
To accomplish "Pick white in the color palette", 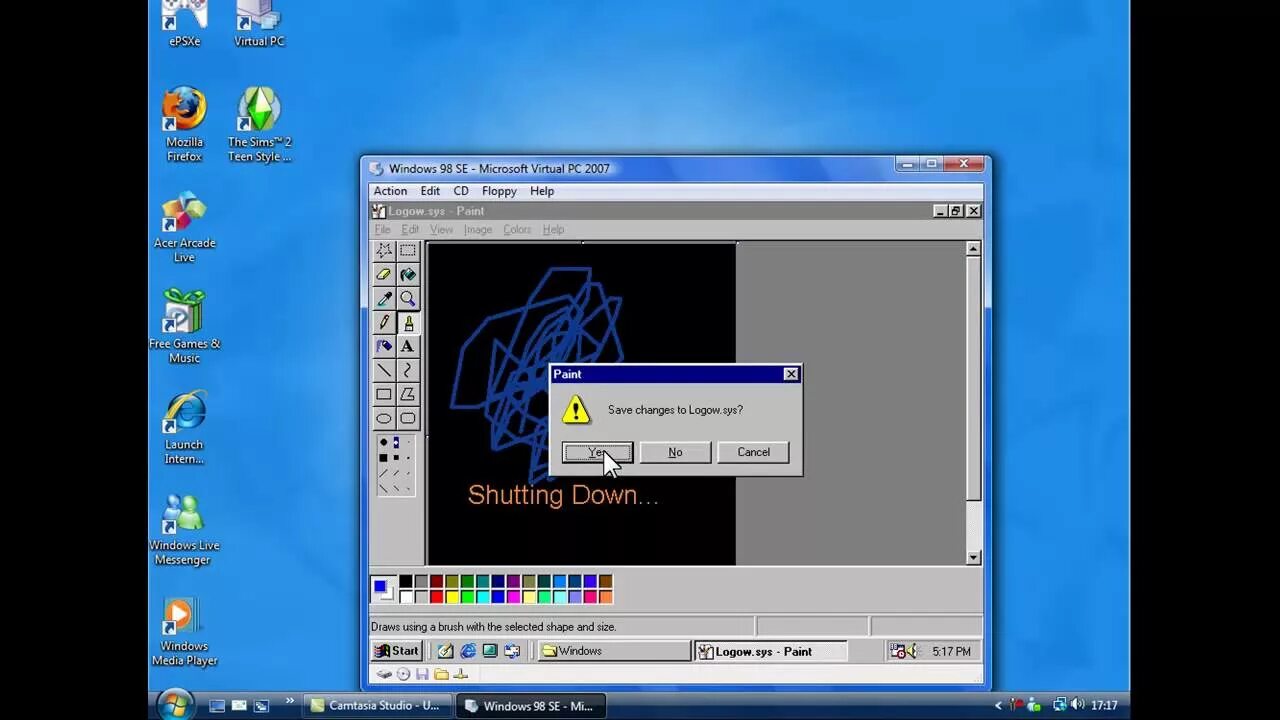I will (x=406, y=597).
